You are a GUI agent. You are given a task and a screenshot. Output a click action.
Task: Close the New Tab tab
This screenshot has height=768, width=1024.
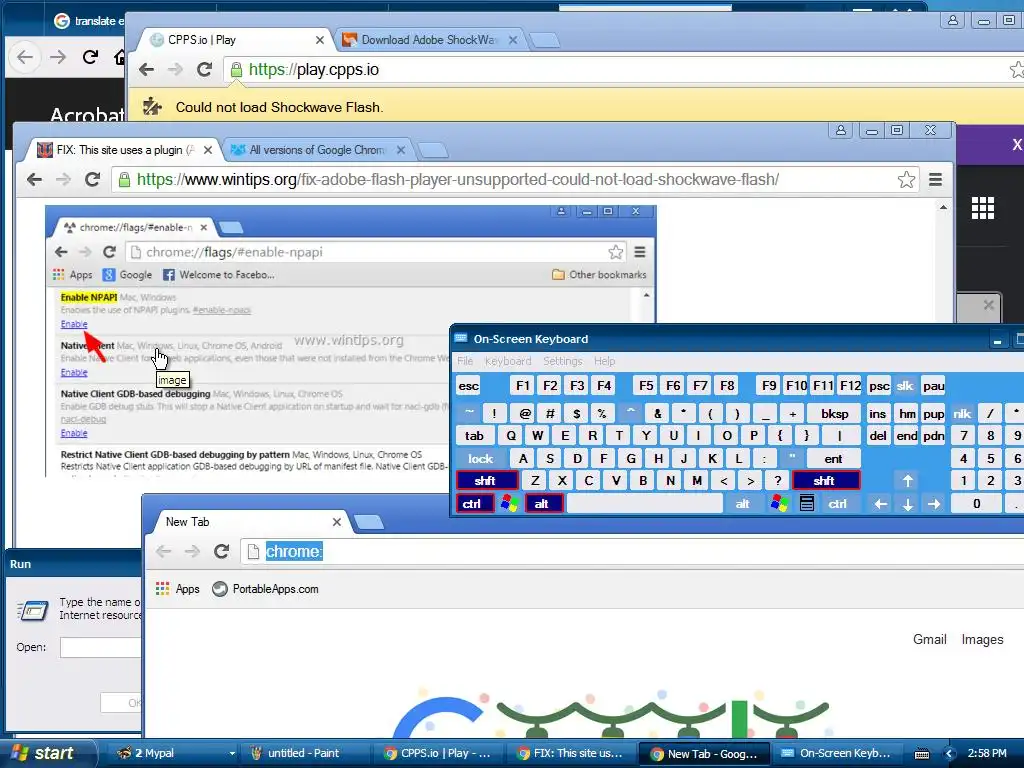[x=336, y=522]
